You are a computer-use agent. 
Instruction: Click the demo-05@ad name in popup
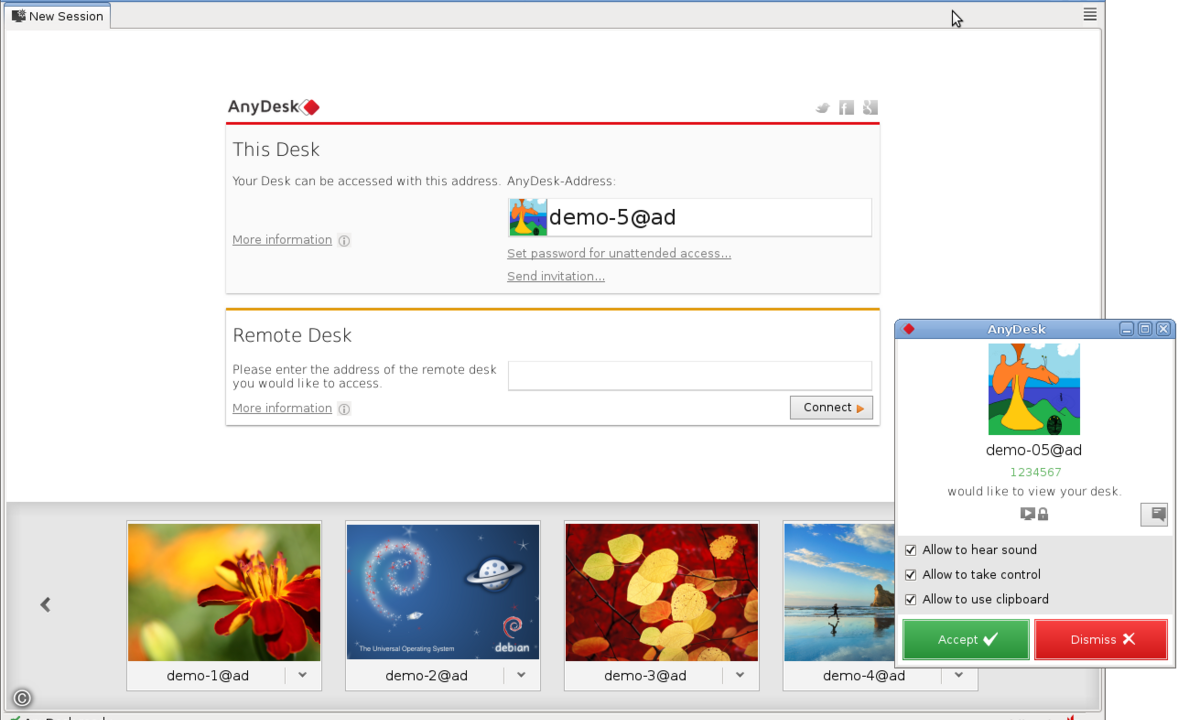pos(1034,450)
